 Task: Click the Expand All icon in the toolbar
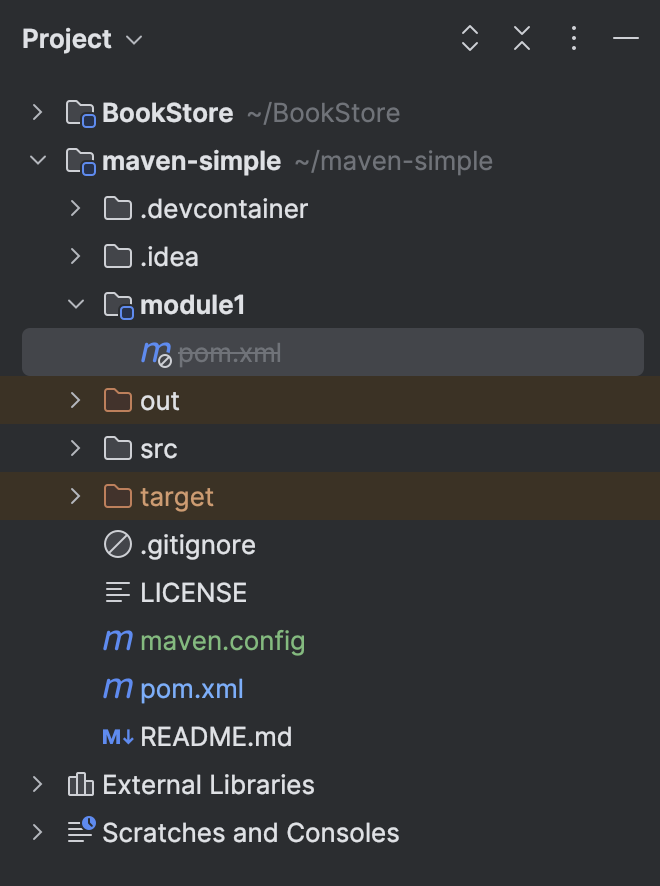[469, 38]
